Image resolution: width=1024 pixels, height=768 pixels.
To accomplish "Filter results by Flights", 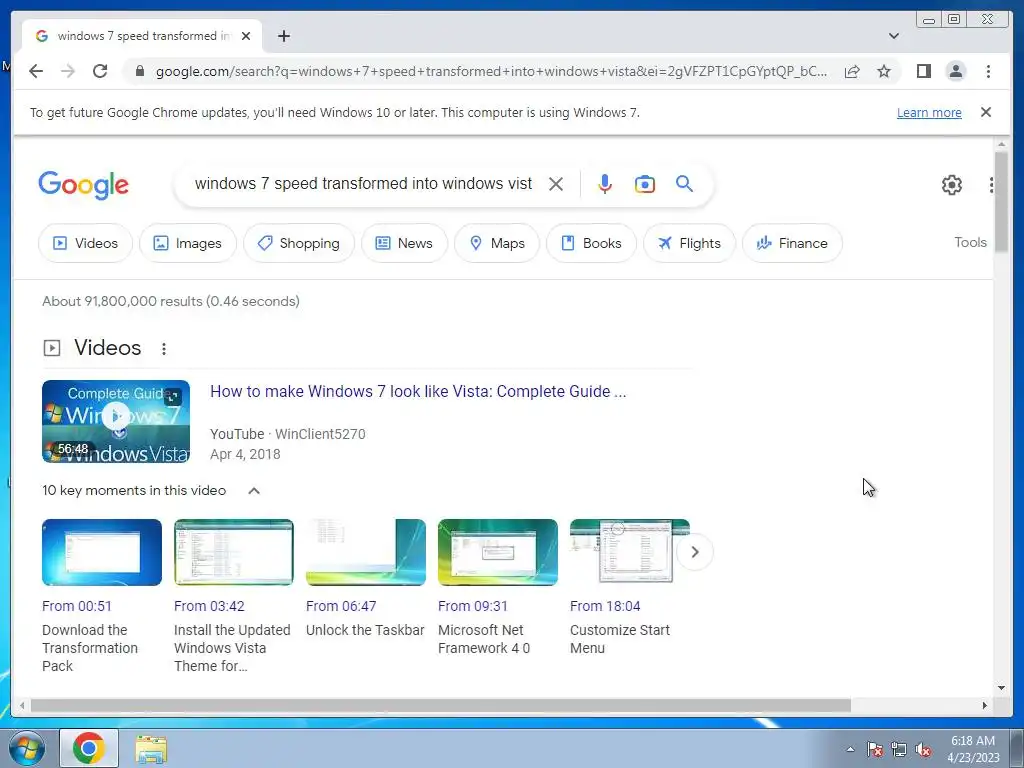I will (x=689, y=243).
